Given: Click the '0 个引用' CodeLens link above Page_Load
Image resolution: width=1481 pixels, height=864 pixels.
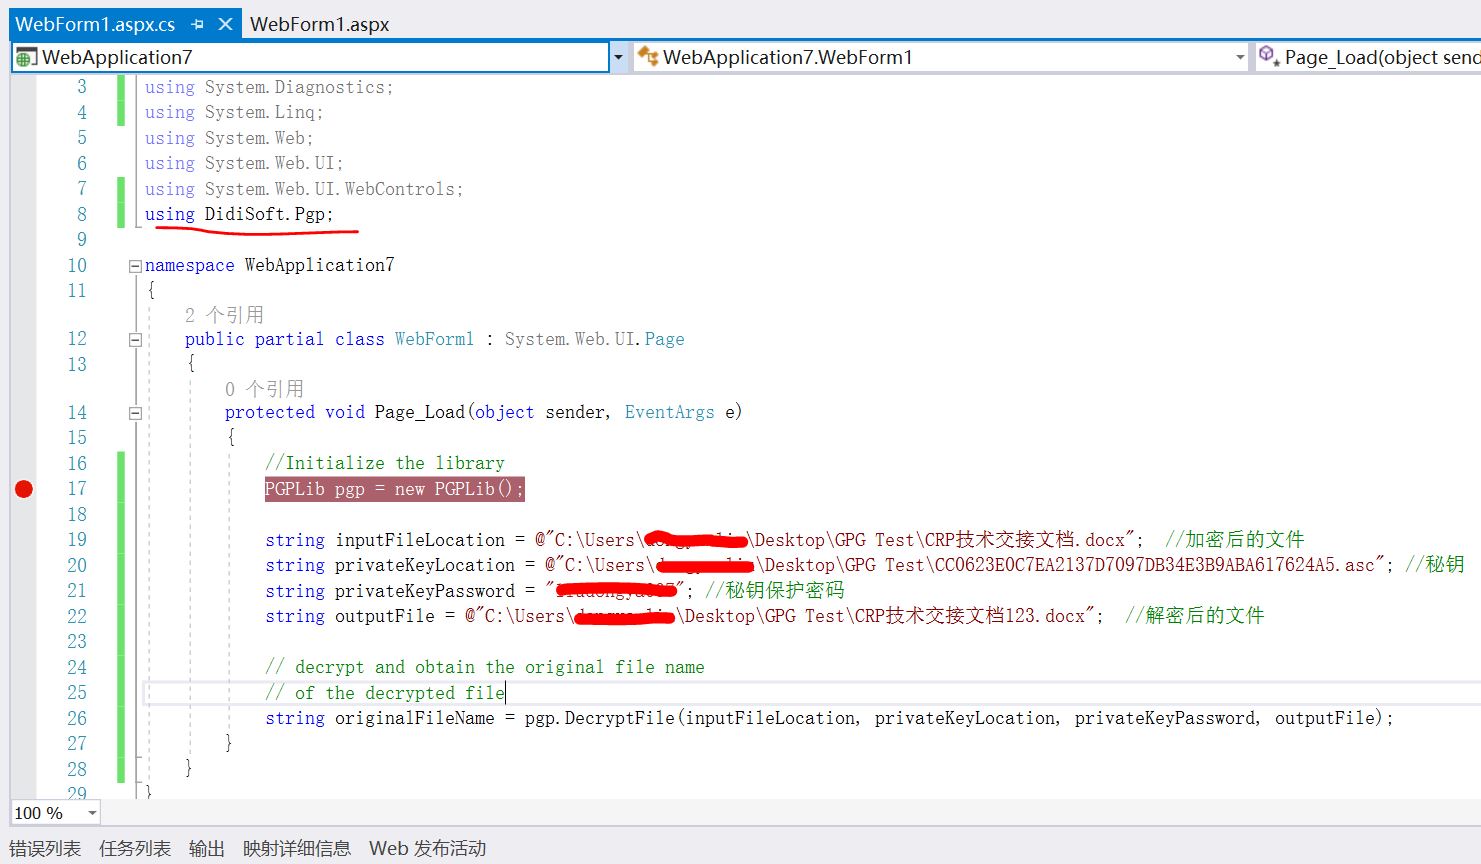Looking at the screenshot, I should pyautogui.click(x=263, y=388).
